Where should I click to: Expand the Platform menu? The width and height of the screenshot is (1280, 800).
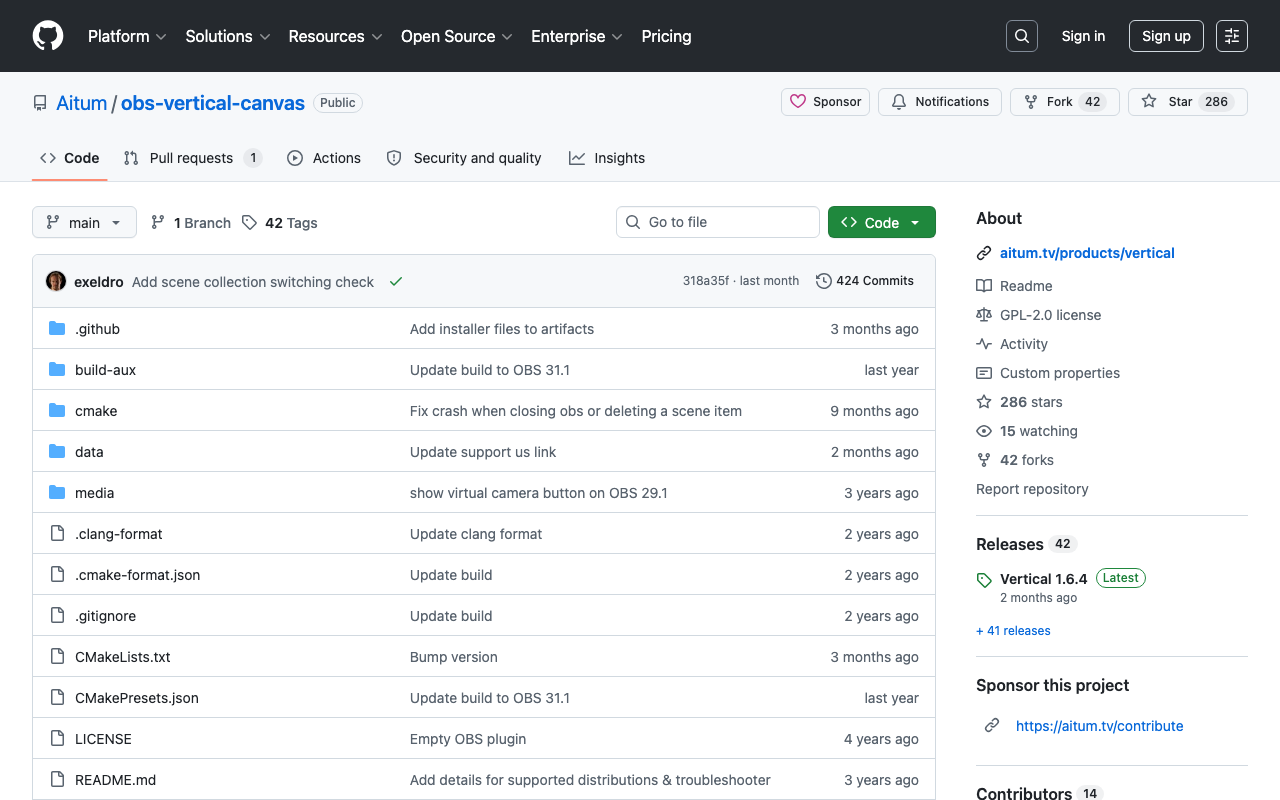click(x=127, y=36)
